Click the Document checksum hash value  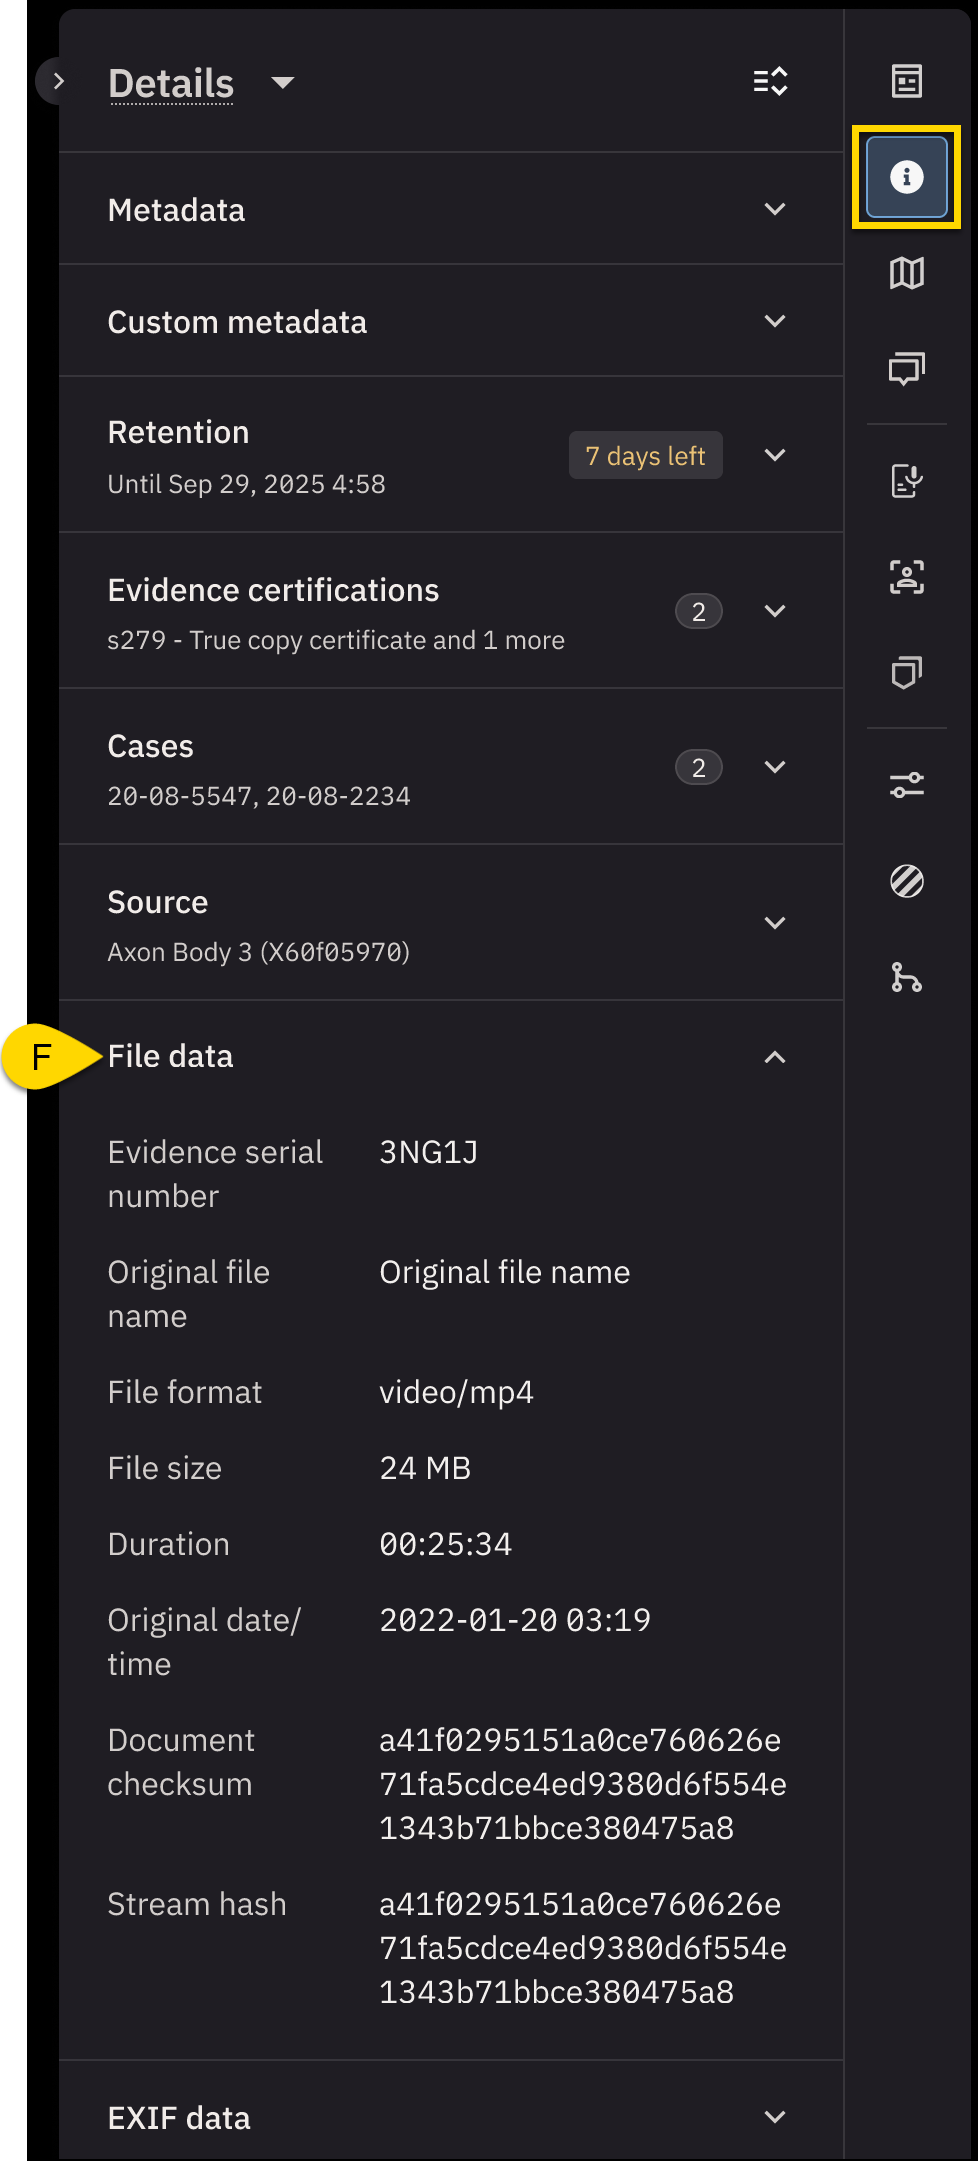pyautogui.click(x=582, y=1784)
